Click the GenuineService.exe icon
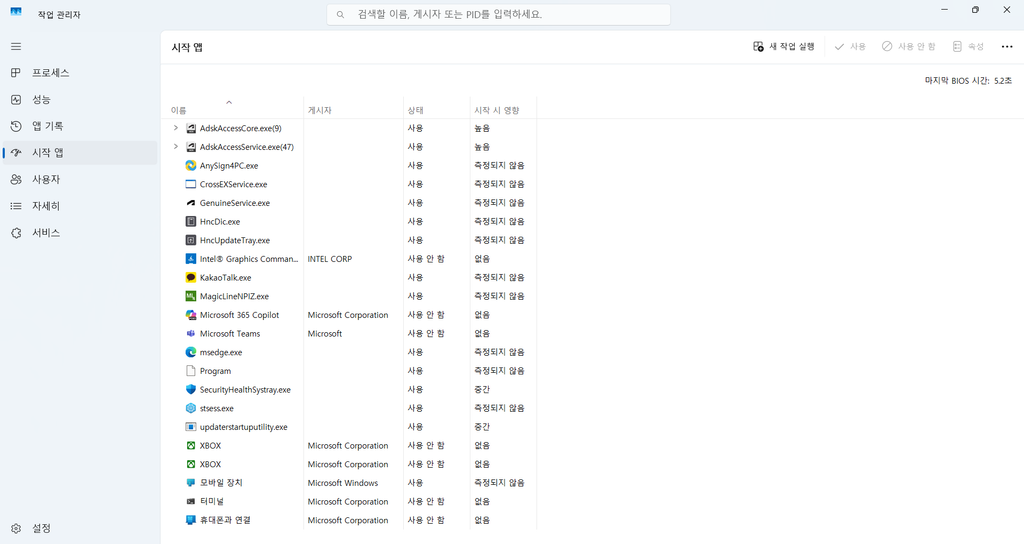Image resolution: width=1024 pixels, height=544 pixels. (191, 203)
